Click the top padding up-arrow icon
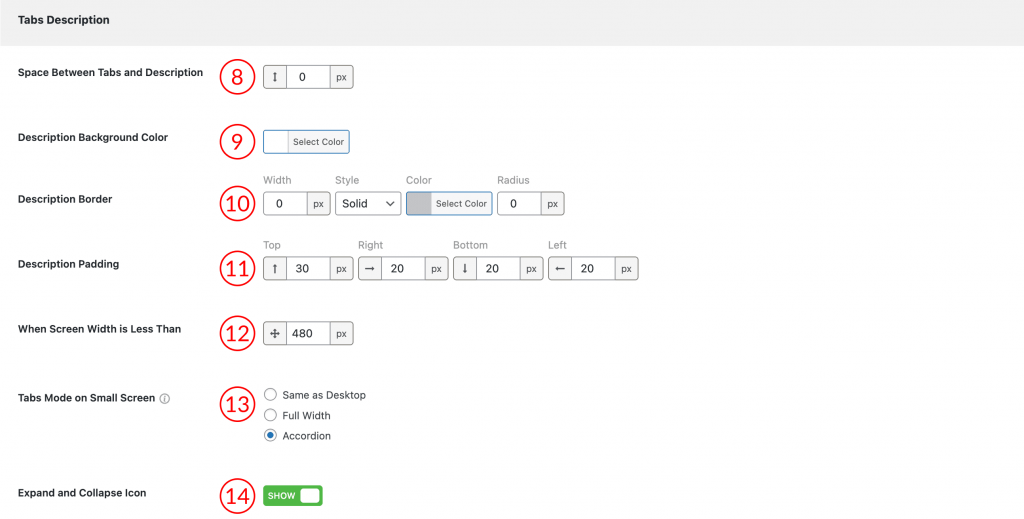 pyautogui.click(x=275, y=269)
